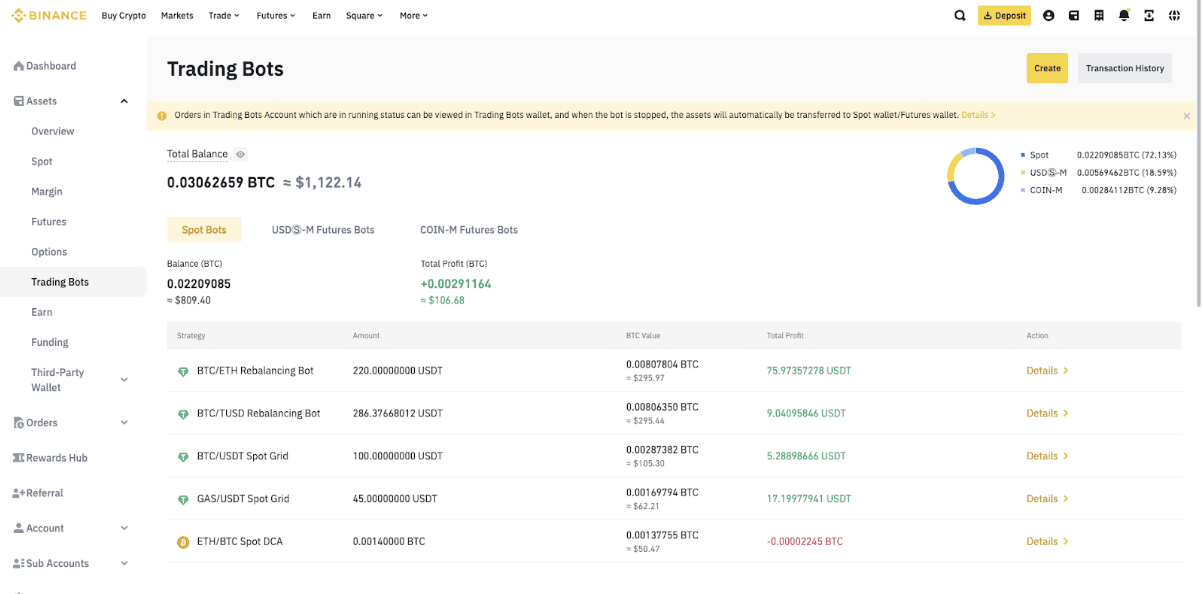Expand the Orders sidebar section
This screenshot has width=1202, height=594.
[124, 423]
